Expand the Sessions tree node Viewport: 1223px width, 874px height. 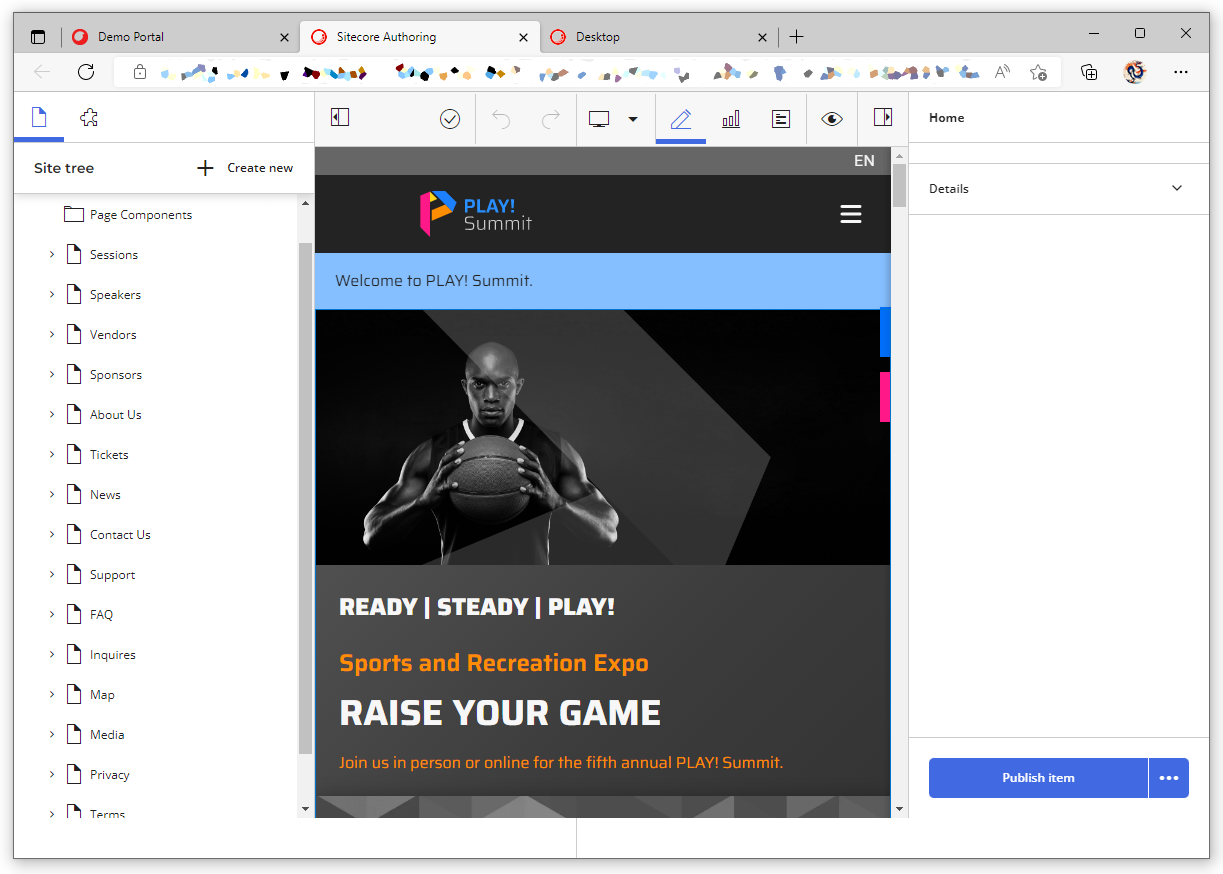click(52, 254)
